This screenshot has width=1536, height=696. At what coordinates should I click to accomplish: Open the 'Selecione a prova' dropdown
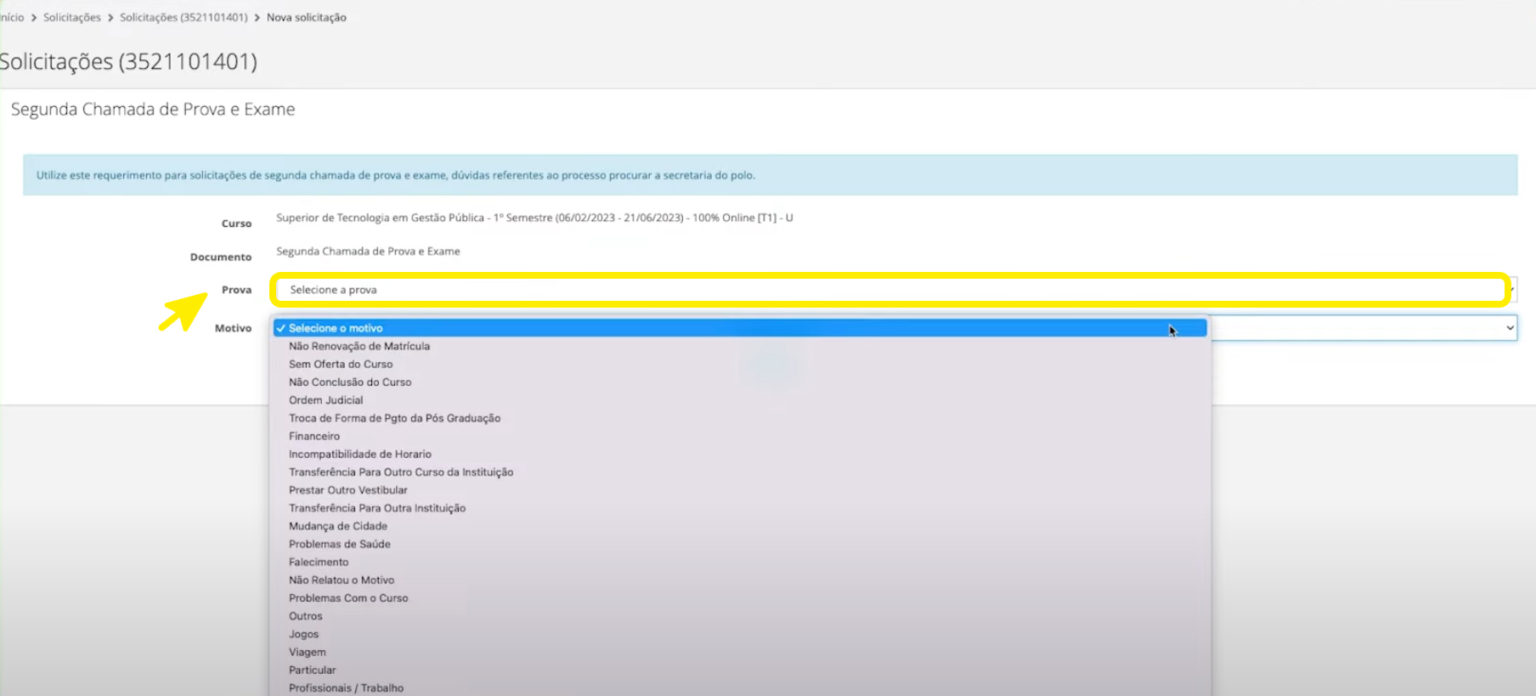[888, 290]
